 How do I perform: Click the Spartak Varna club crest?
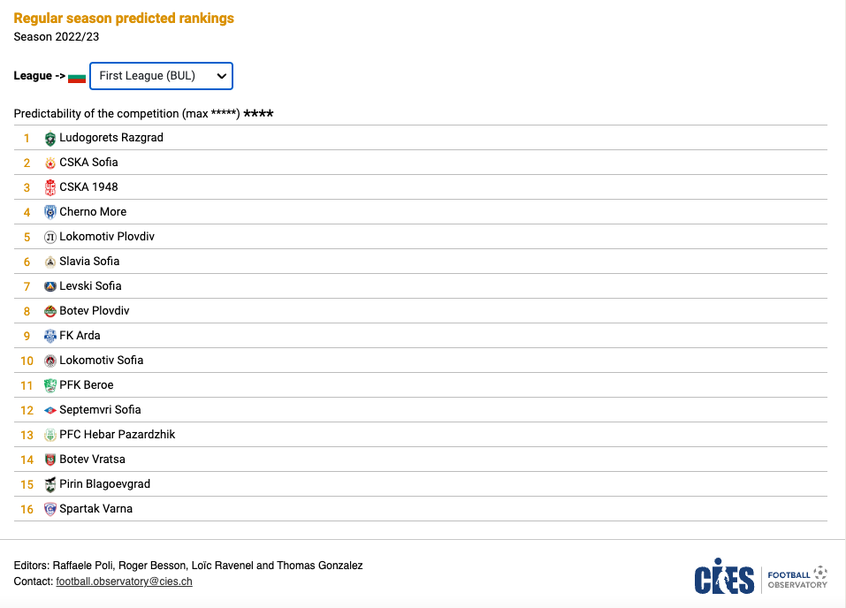50,509
